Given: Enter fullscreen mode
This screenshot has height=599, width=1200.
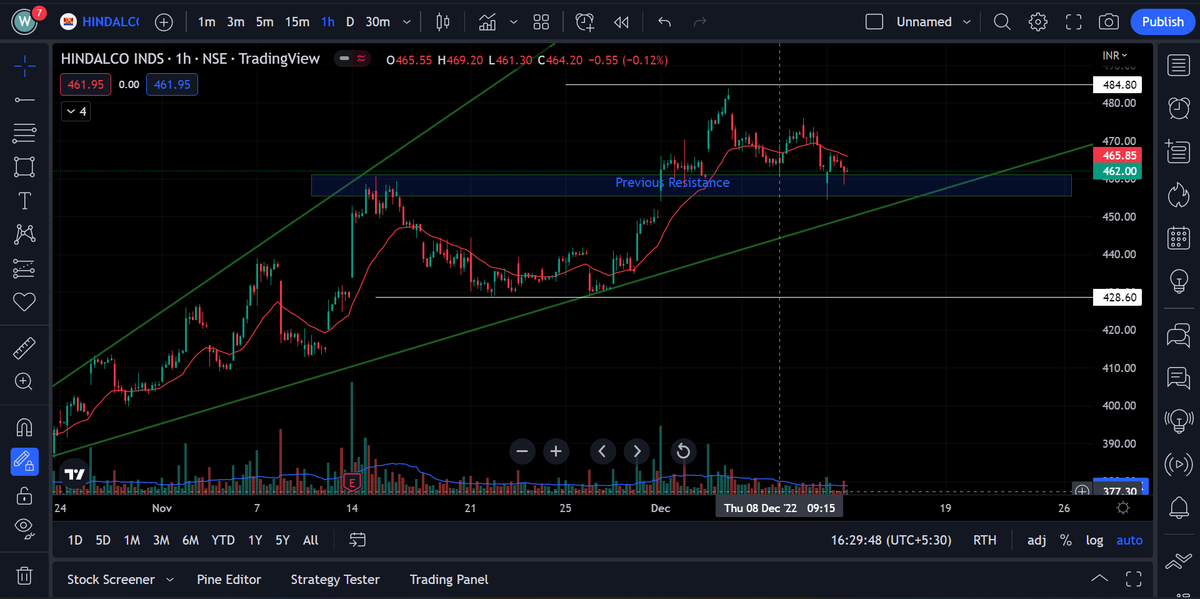Looking at the screenshot, I should point(1073,22).
